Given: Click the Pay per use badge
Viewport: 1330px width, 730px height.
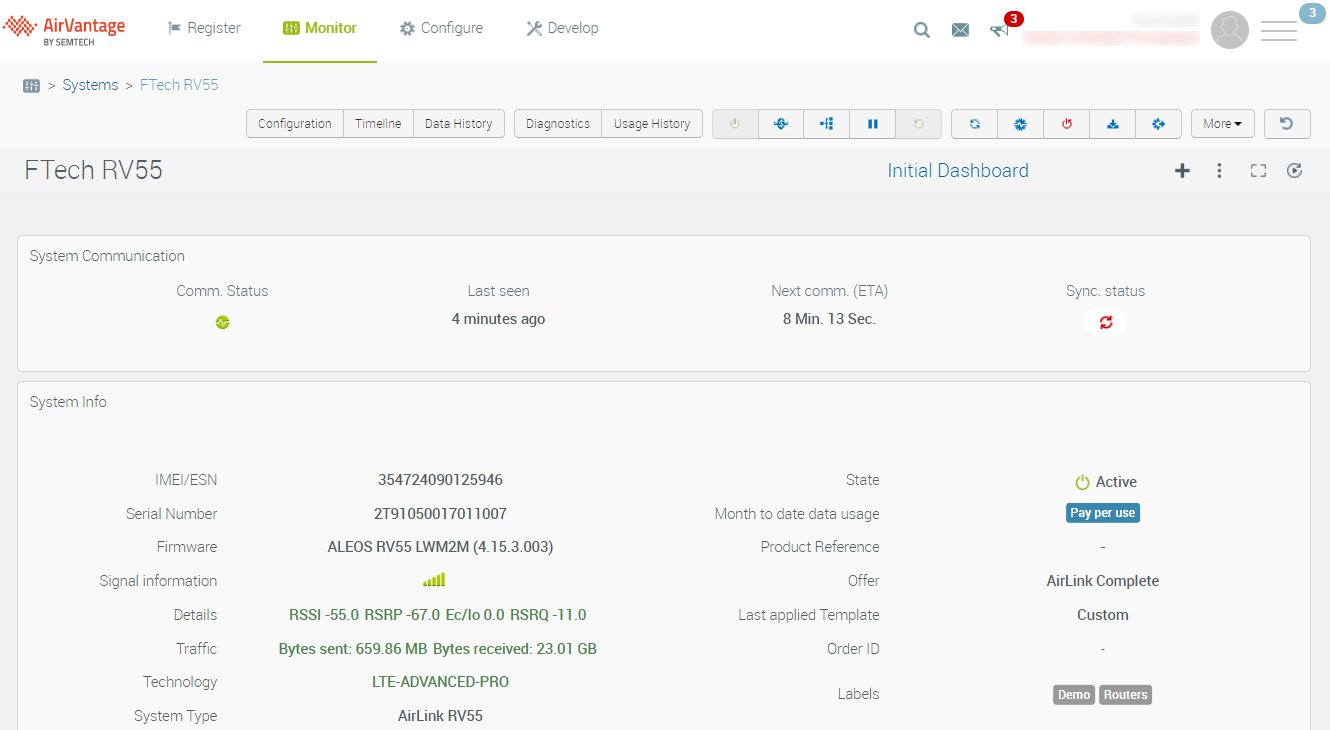Looking at the screenshot, I should [x=1102, y=513].
